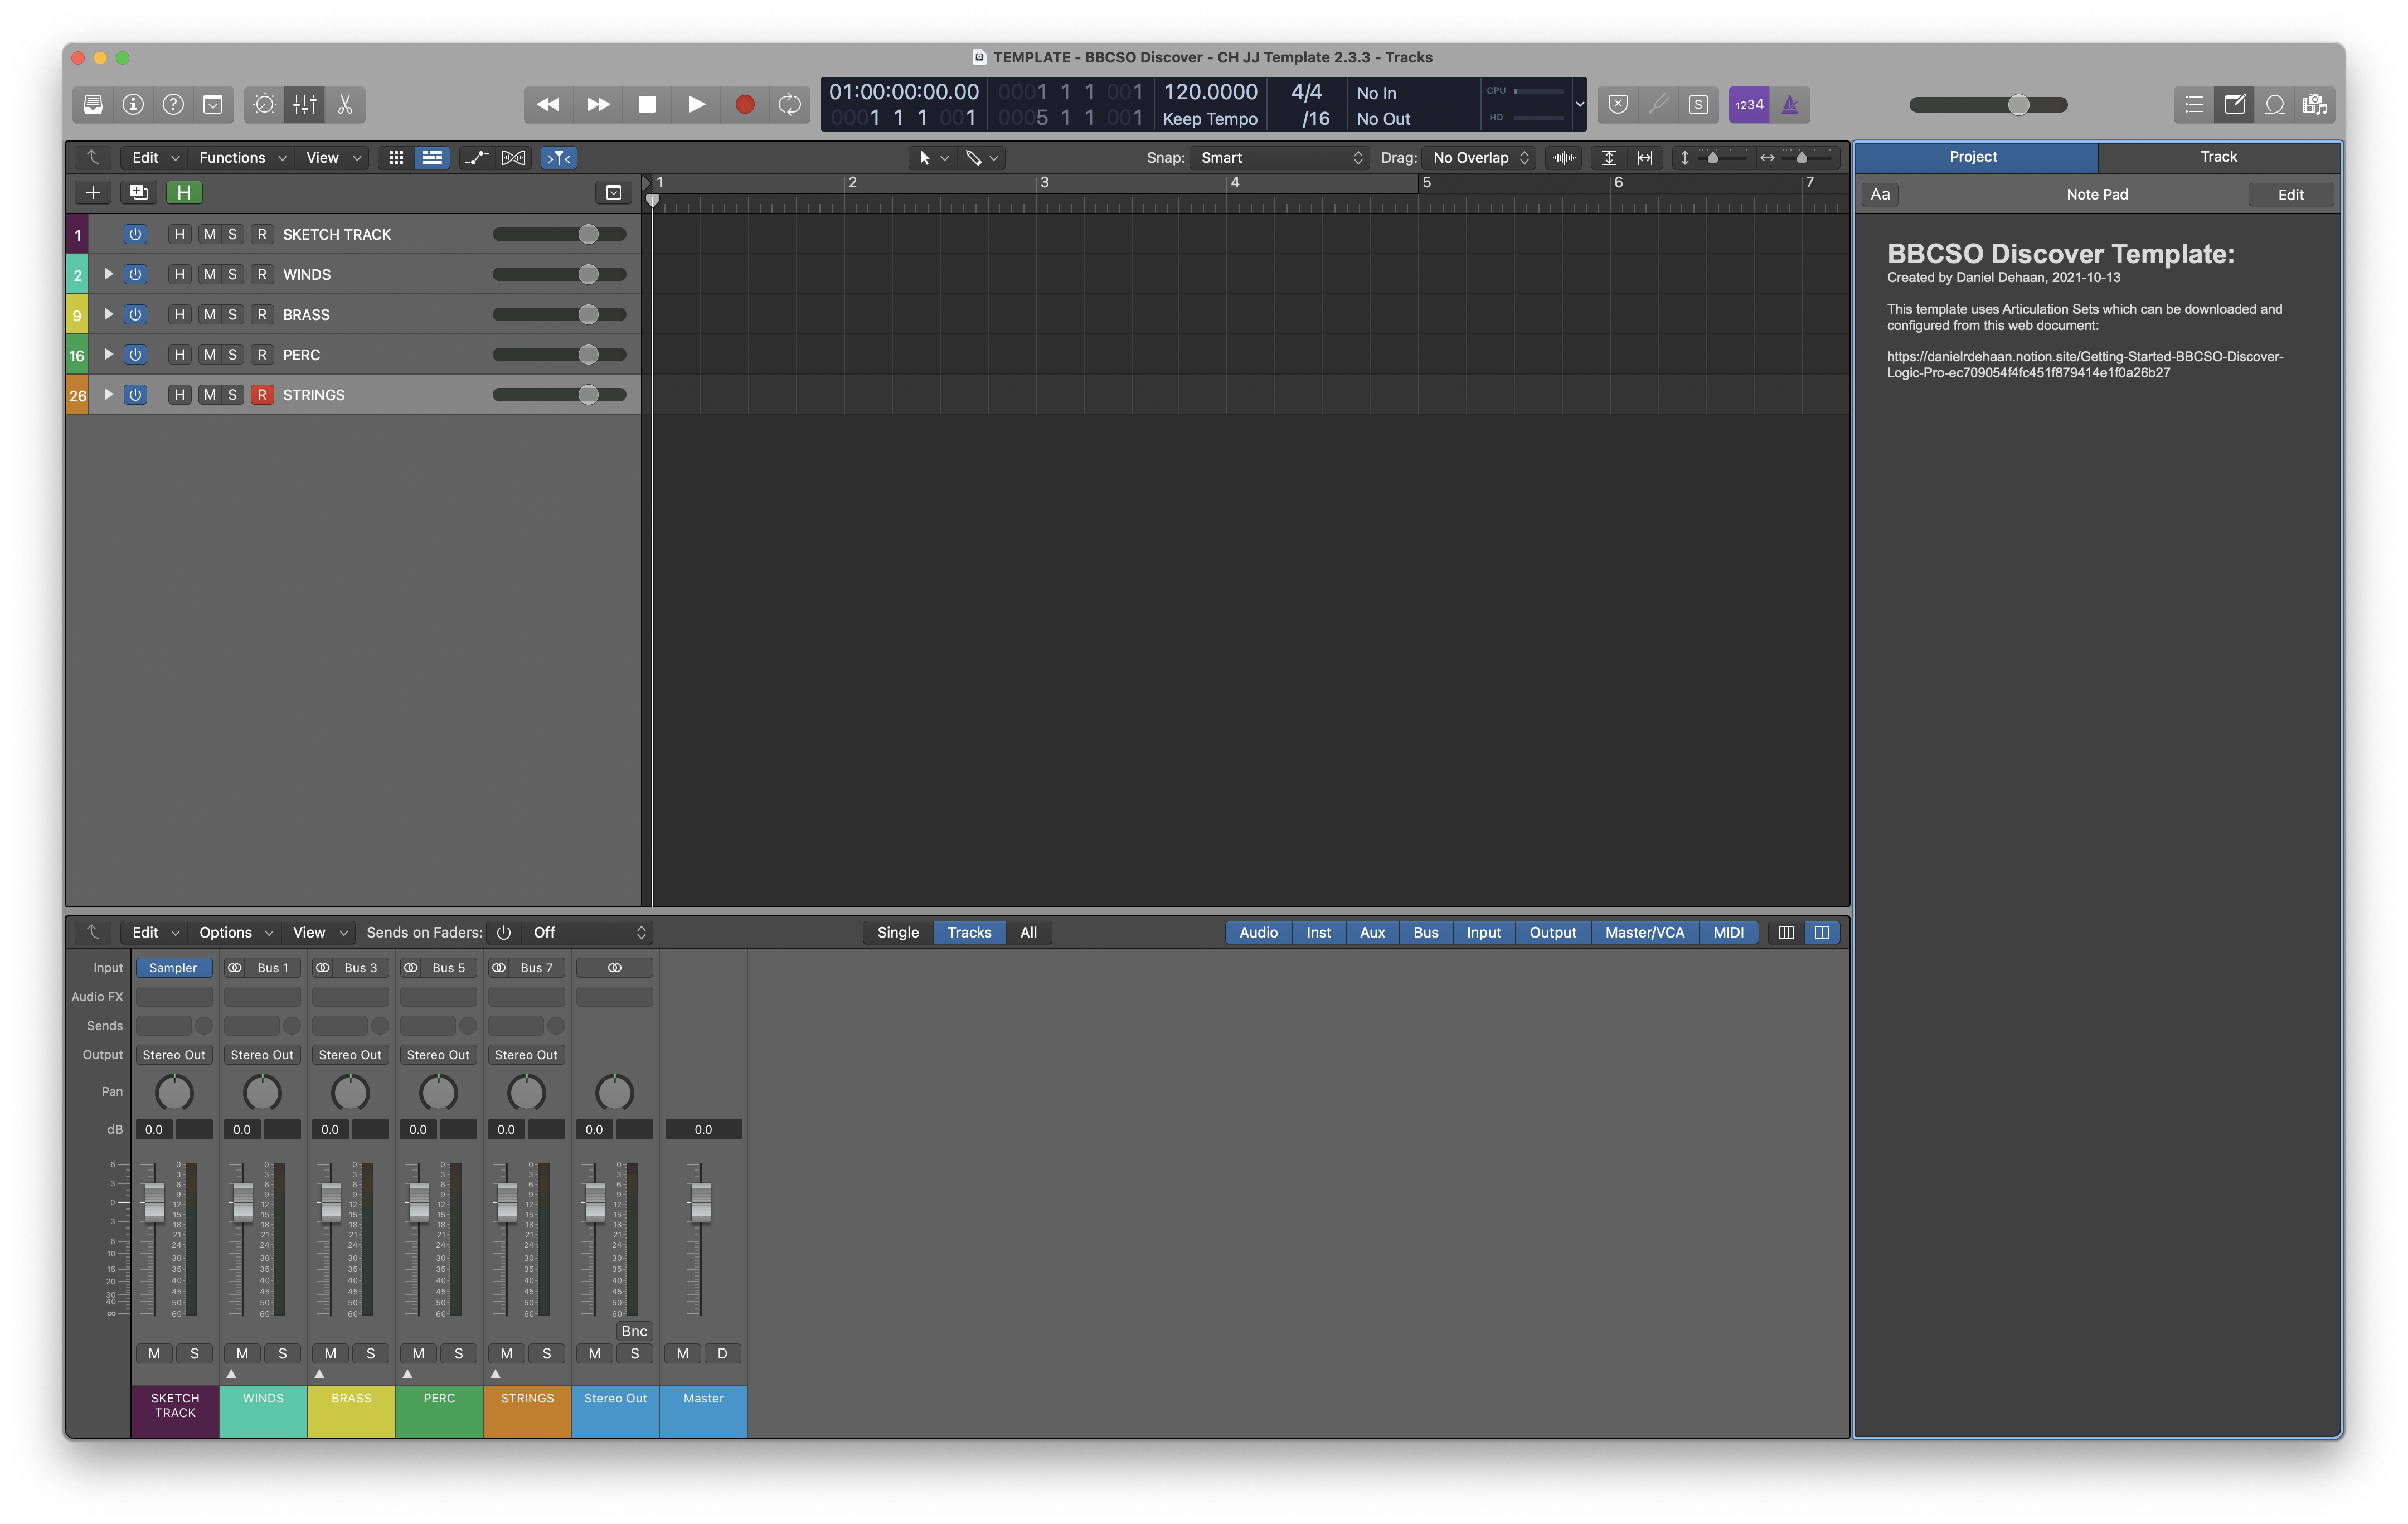Record-enable the WINDS track
Viewport: 2408px width, 1524px height.
[x=262, y=274]
